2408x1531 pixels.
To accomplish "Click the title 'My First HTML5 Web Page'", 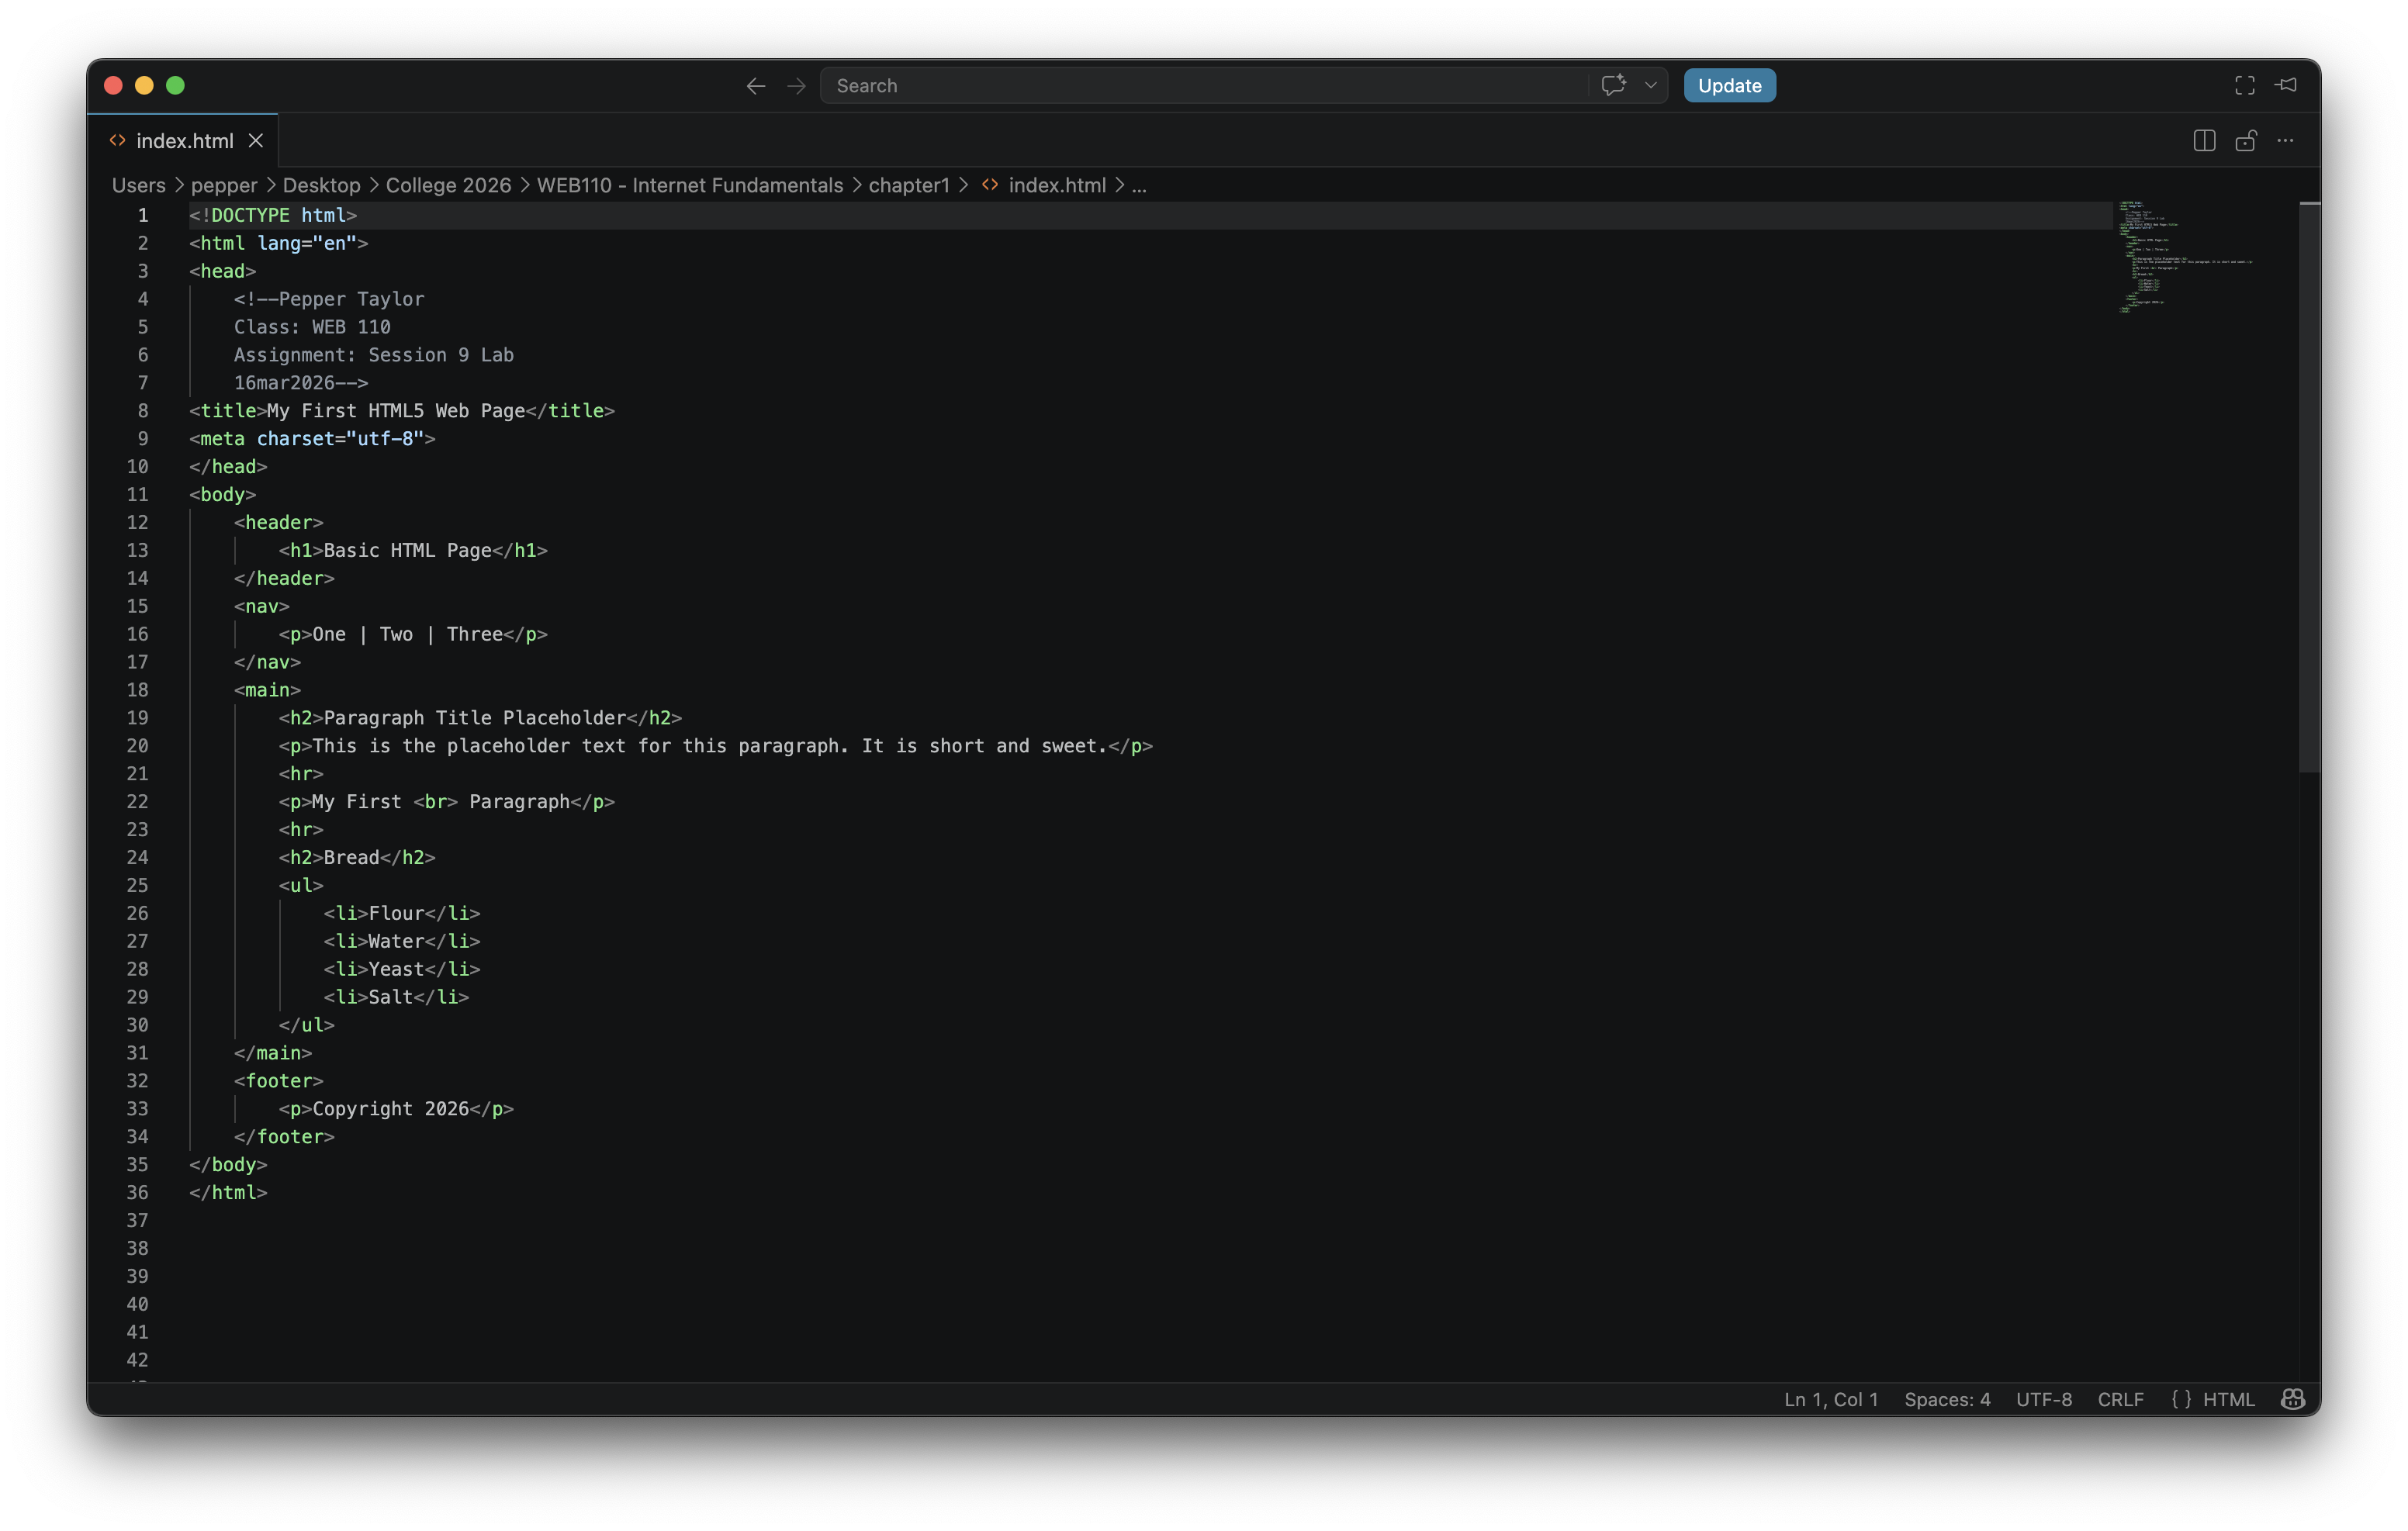I will point(396,411).
